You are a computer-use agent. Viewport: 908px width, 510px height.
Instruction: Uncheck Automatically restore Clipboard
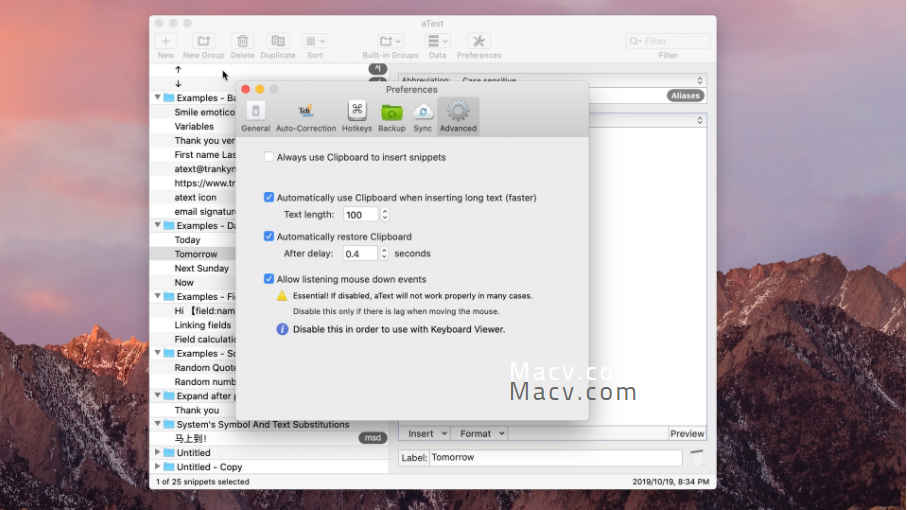[x=269, y=236]
